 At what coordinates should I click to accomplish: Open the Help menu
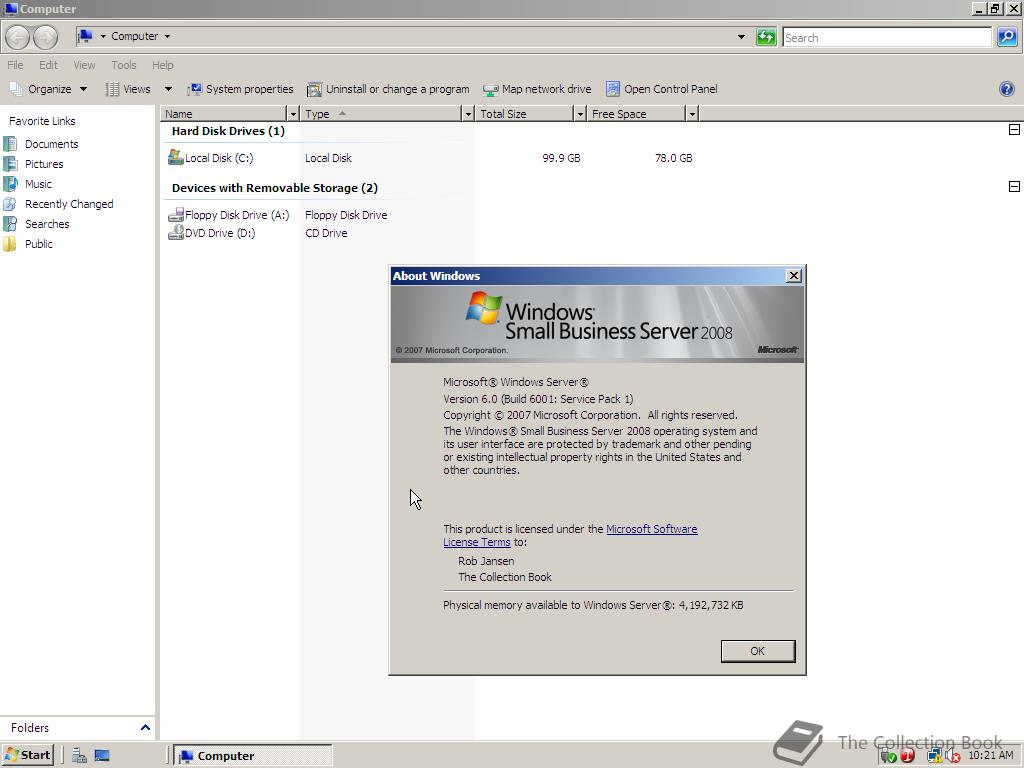(163, 65)
